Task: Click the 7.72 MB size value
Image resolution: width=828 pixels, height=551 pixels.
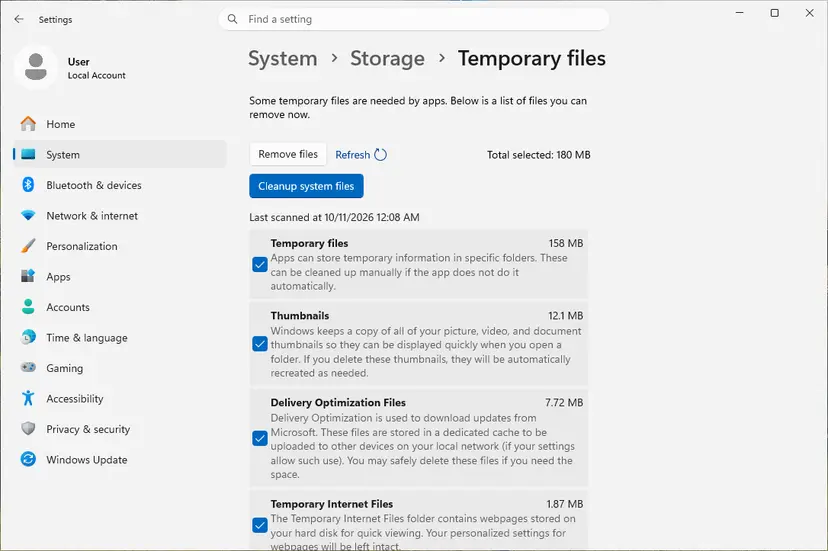Action: click(564, 402)
